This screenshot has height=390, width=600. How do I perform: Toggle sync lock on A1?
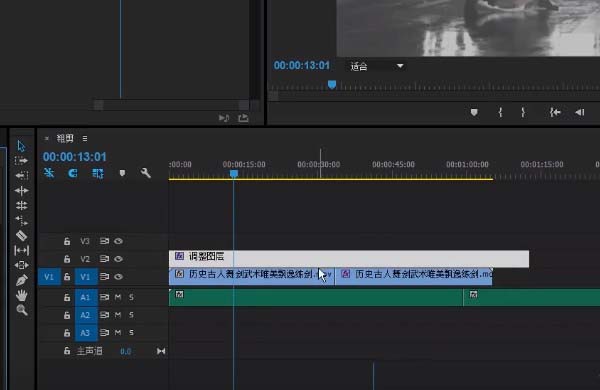[x=104, y=297]
